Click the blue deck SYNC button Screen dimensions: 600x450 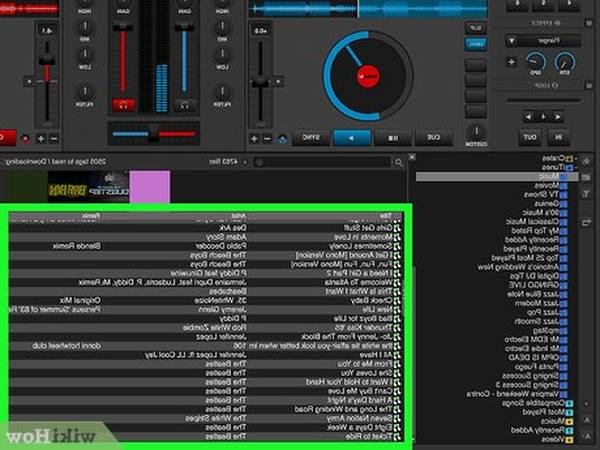[x=311, y=138]
